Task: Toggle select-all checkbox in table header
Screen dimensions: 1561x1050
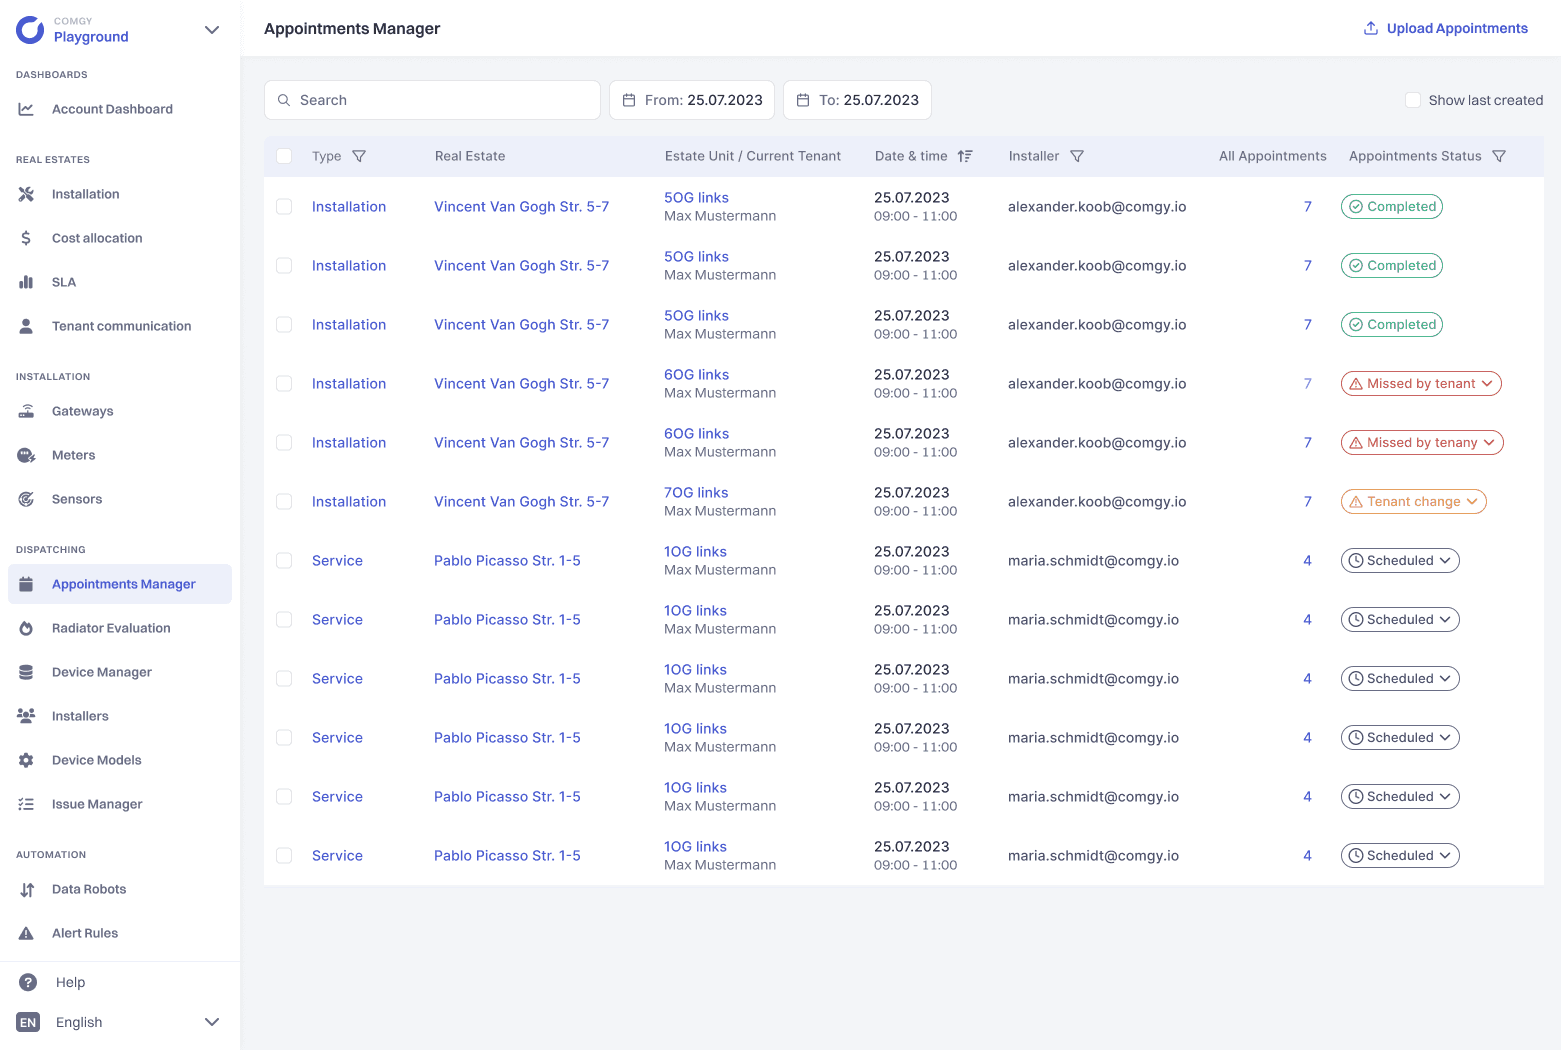Action: pyautogui.click(x=284, y=156)
